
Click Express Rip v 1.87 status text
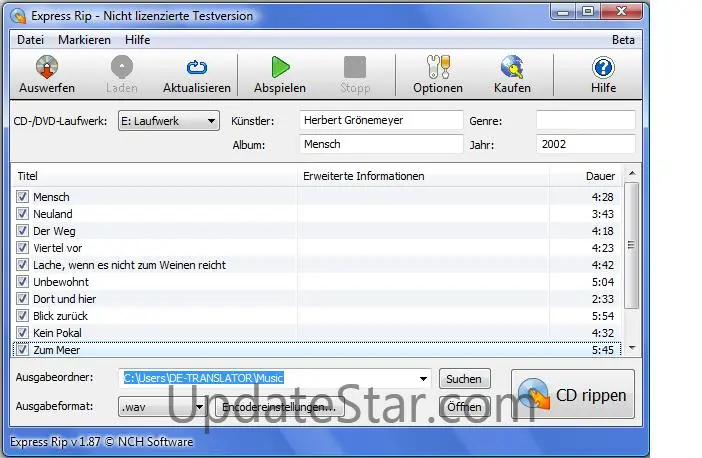(102, 442)
